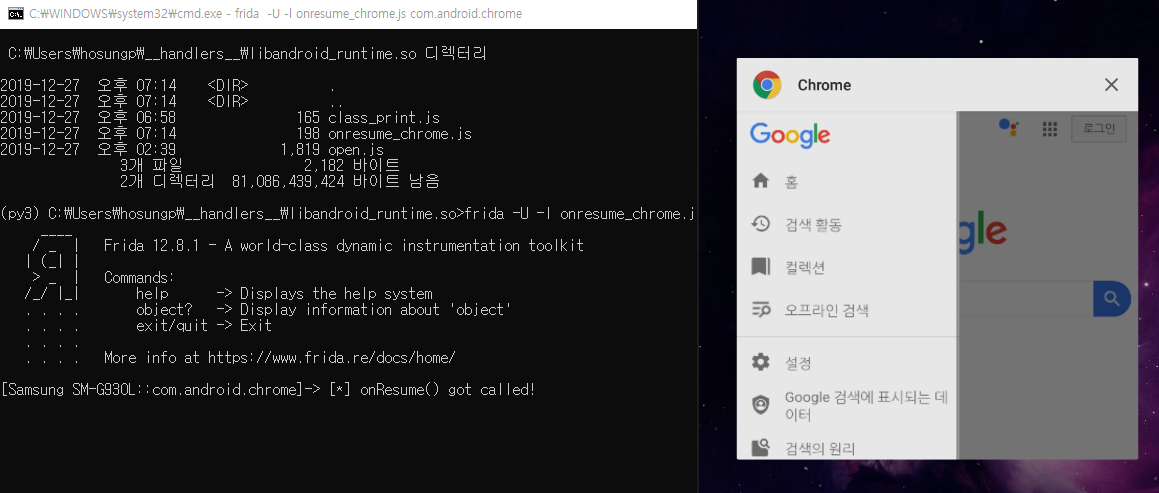Image resolution: width=1159 pixels, height=493 pixels.
Task: Click the frida -U -l command line text
Action: click(580, 214)
